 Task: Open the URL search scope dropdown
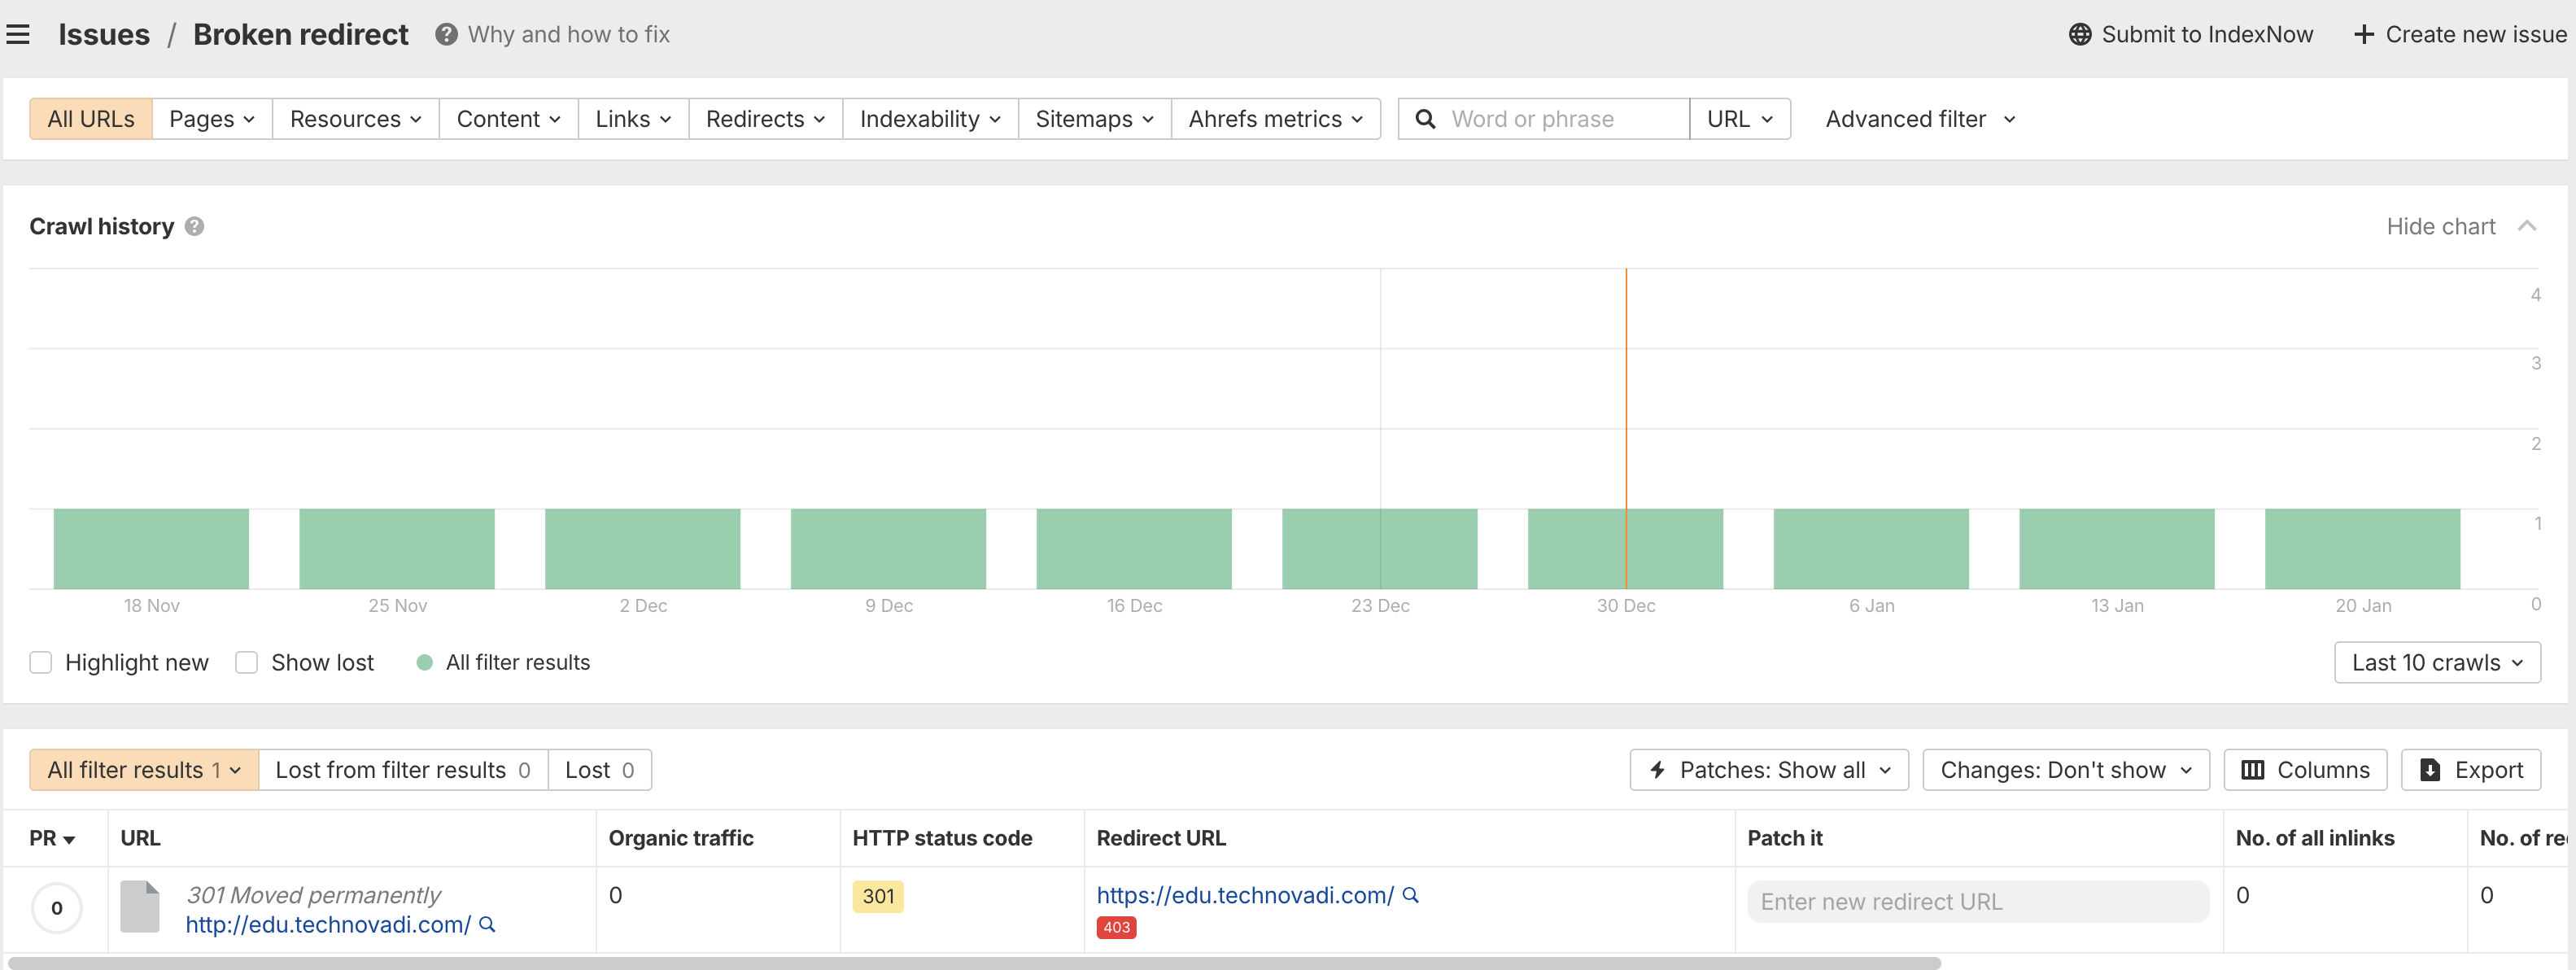(x=1740, y=119)
